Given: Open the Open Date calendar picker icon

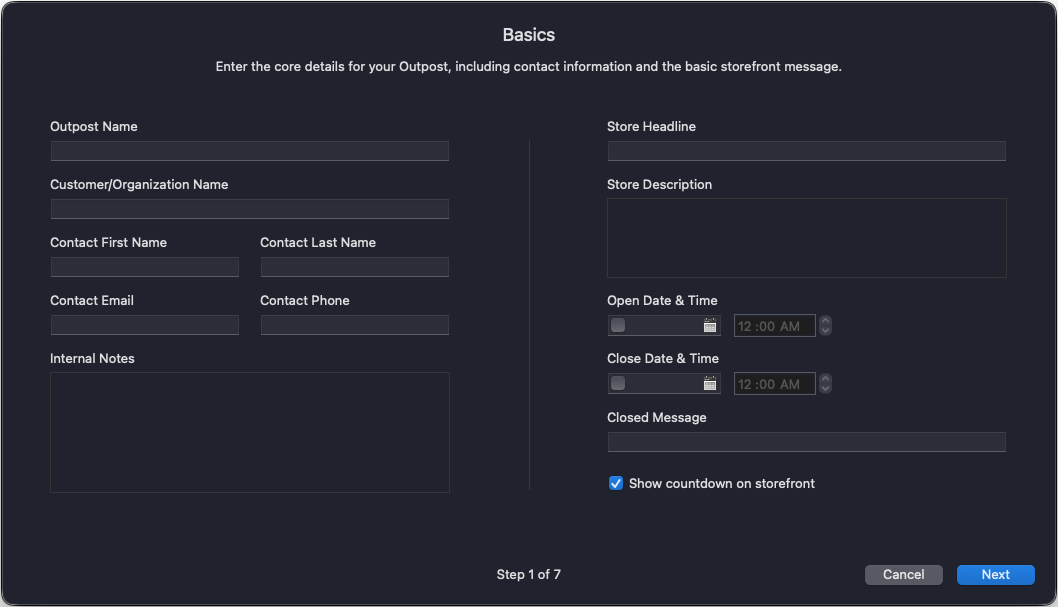Looking at the screenshot, I should [x=710, y=326].
